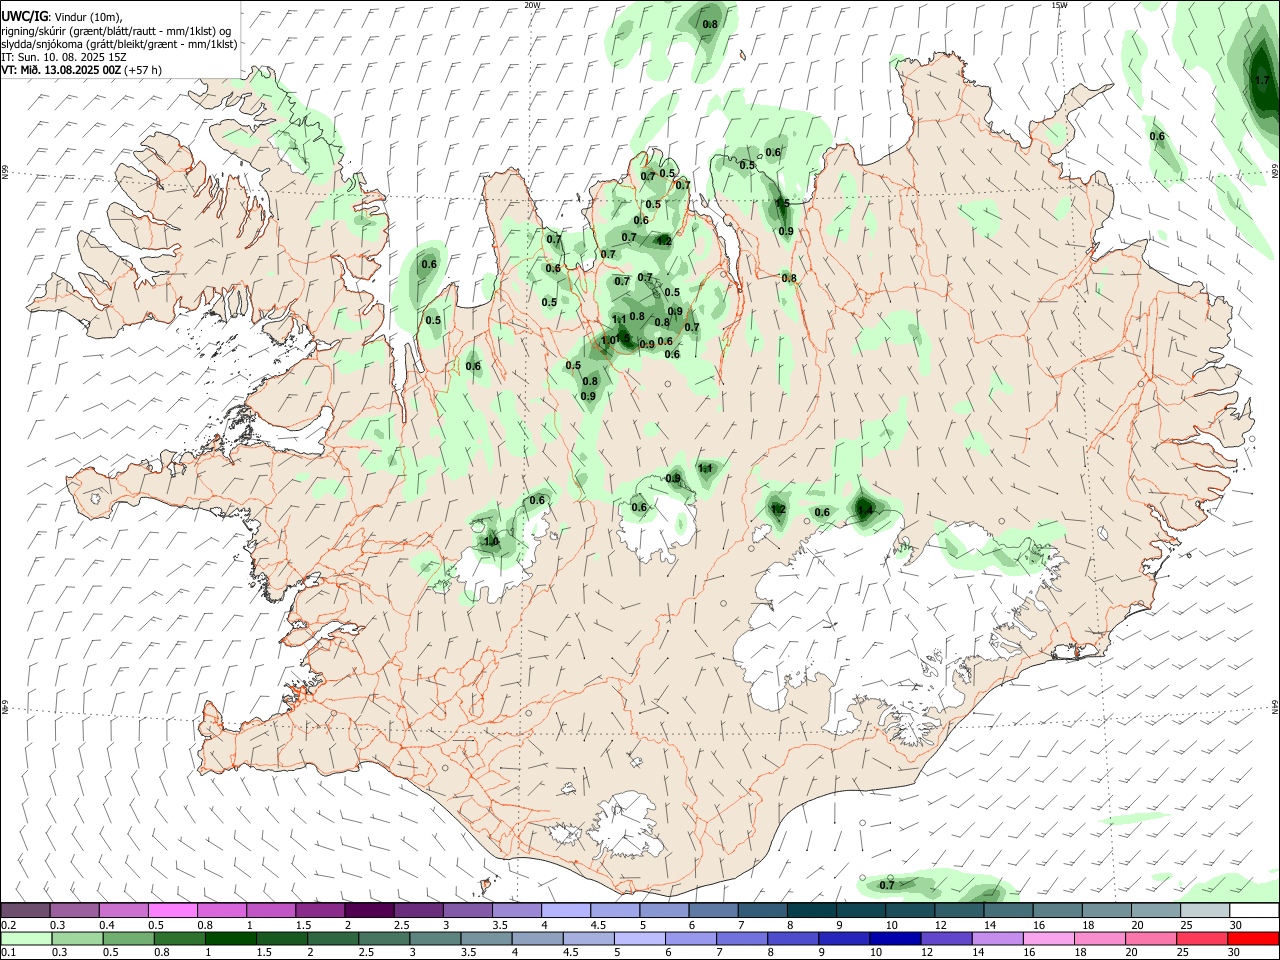Select the darkest purple 2 snow legend swatch

(369, 910)
